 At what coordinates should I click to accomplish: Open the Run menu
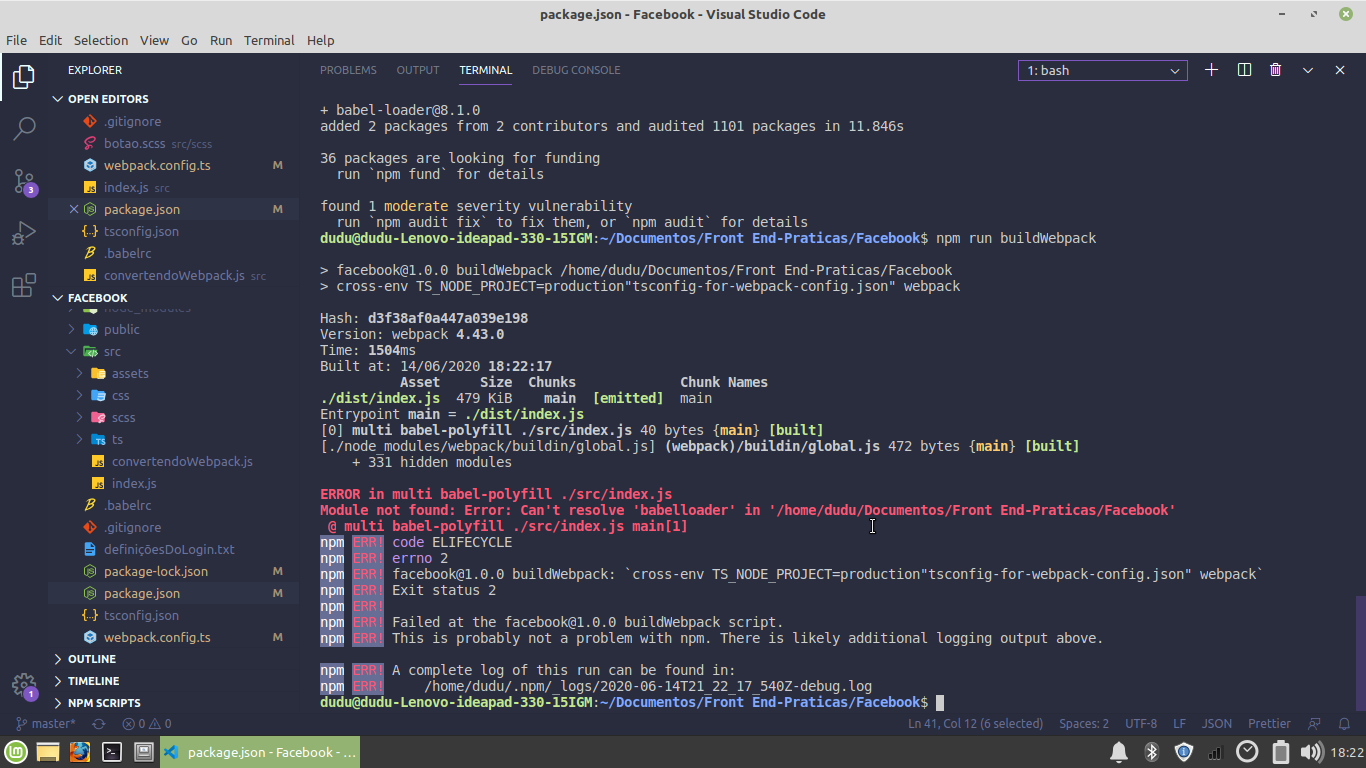click(x=221, y=40)
